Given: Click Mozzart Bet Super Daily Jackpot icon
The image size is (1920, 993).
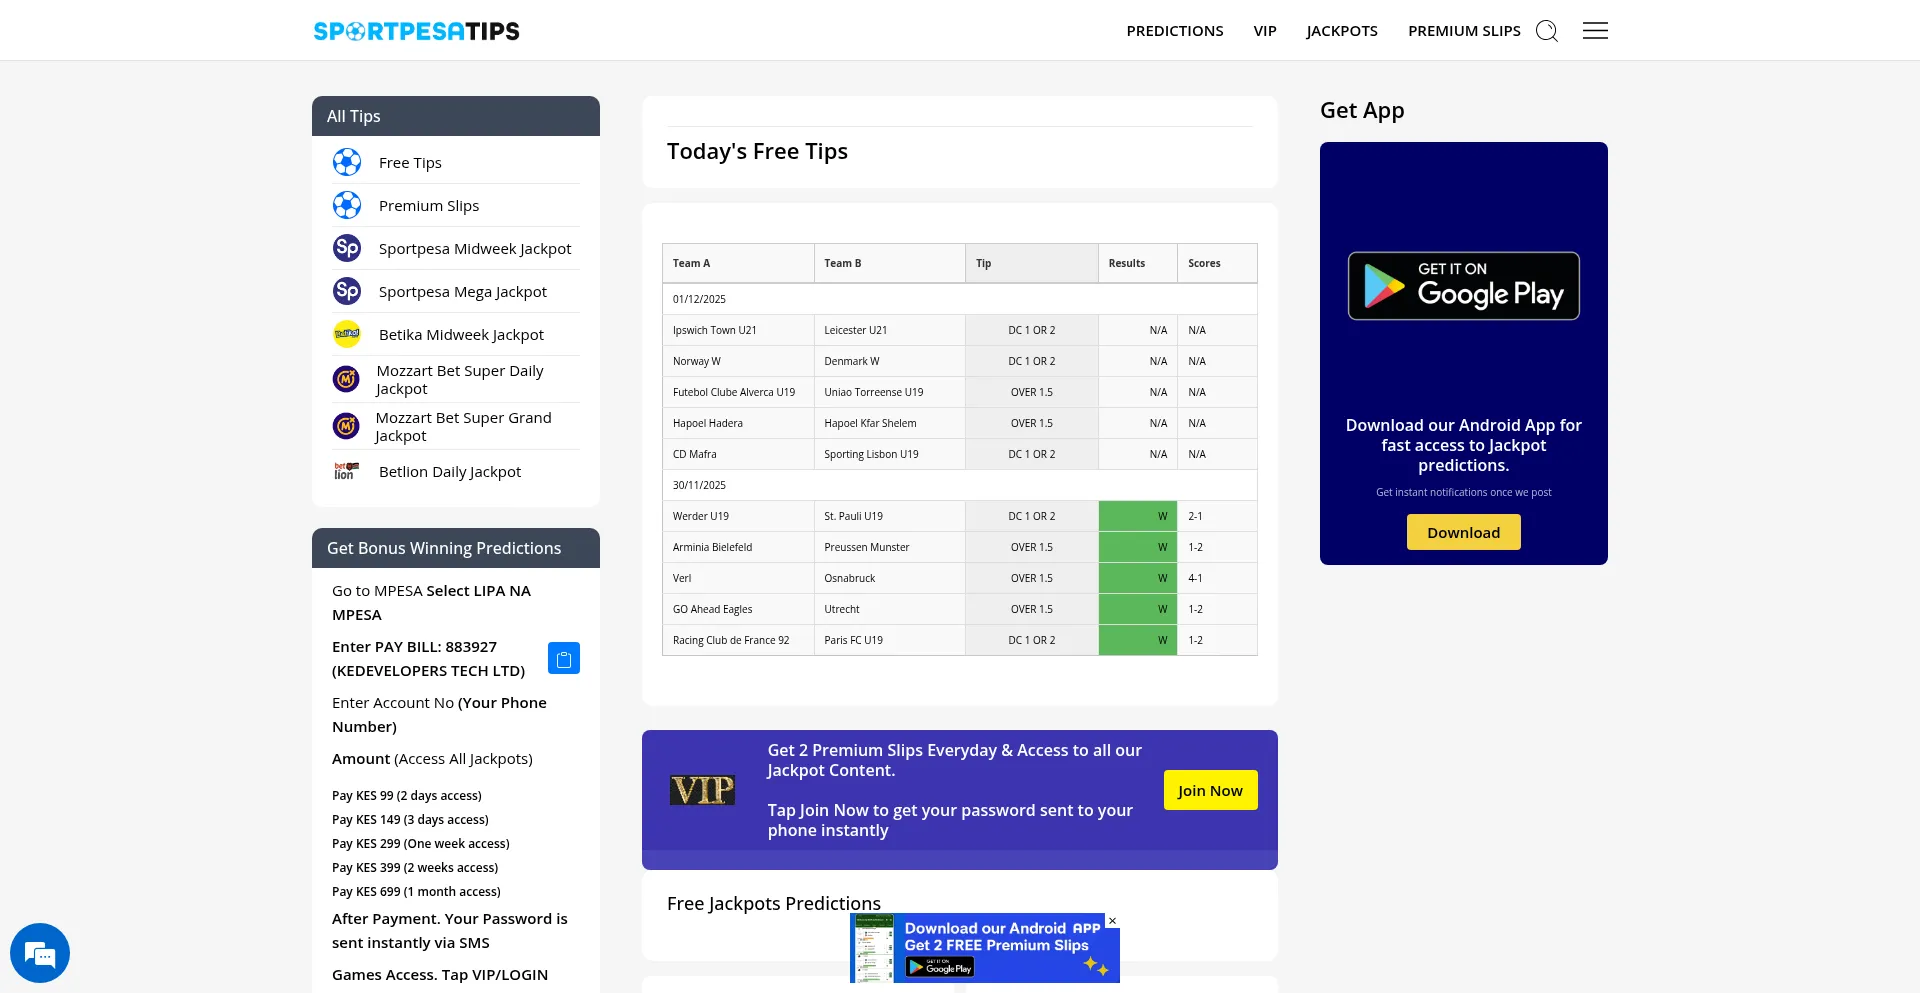Looking at the screenshot, I should [346, 379].
